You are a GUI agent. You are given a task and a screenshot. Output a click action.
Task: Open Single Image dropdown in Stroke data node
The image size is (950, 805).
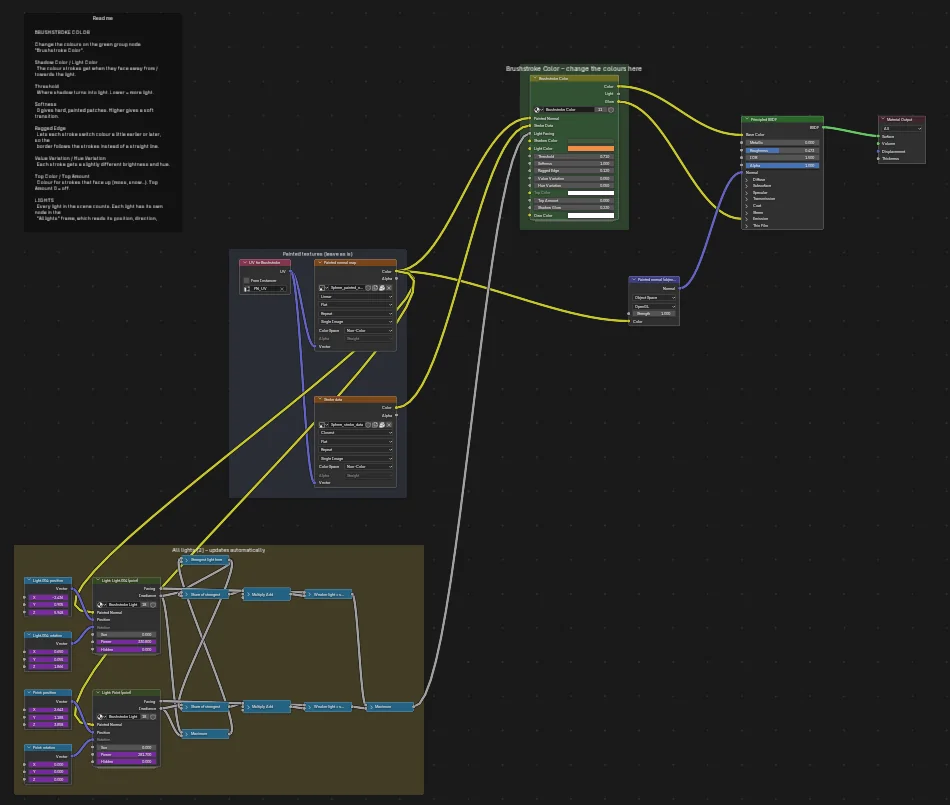pos(356,459)
